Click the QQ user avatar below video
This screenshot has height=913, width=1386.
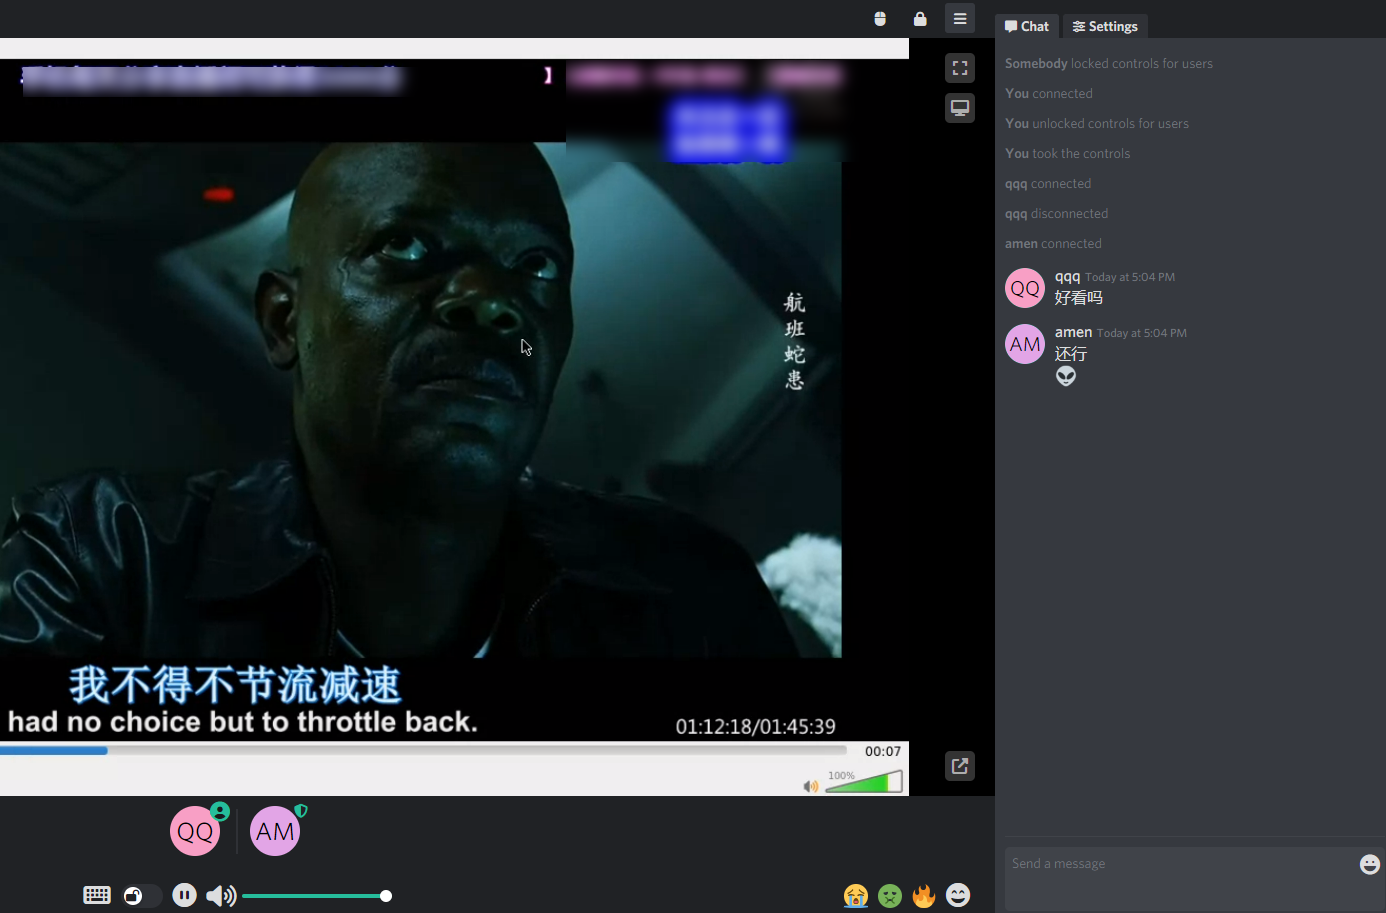tap(195, 831)
